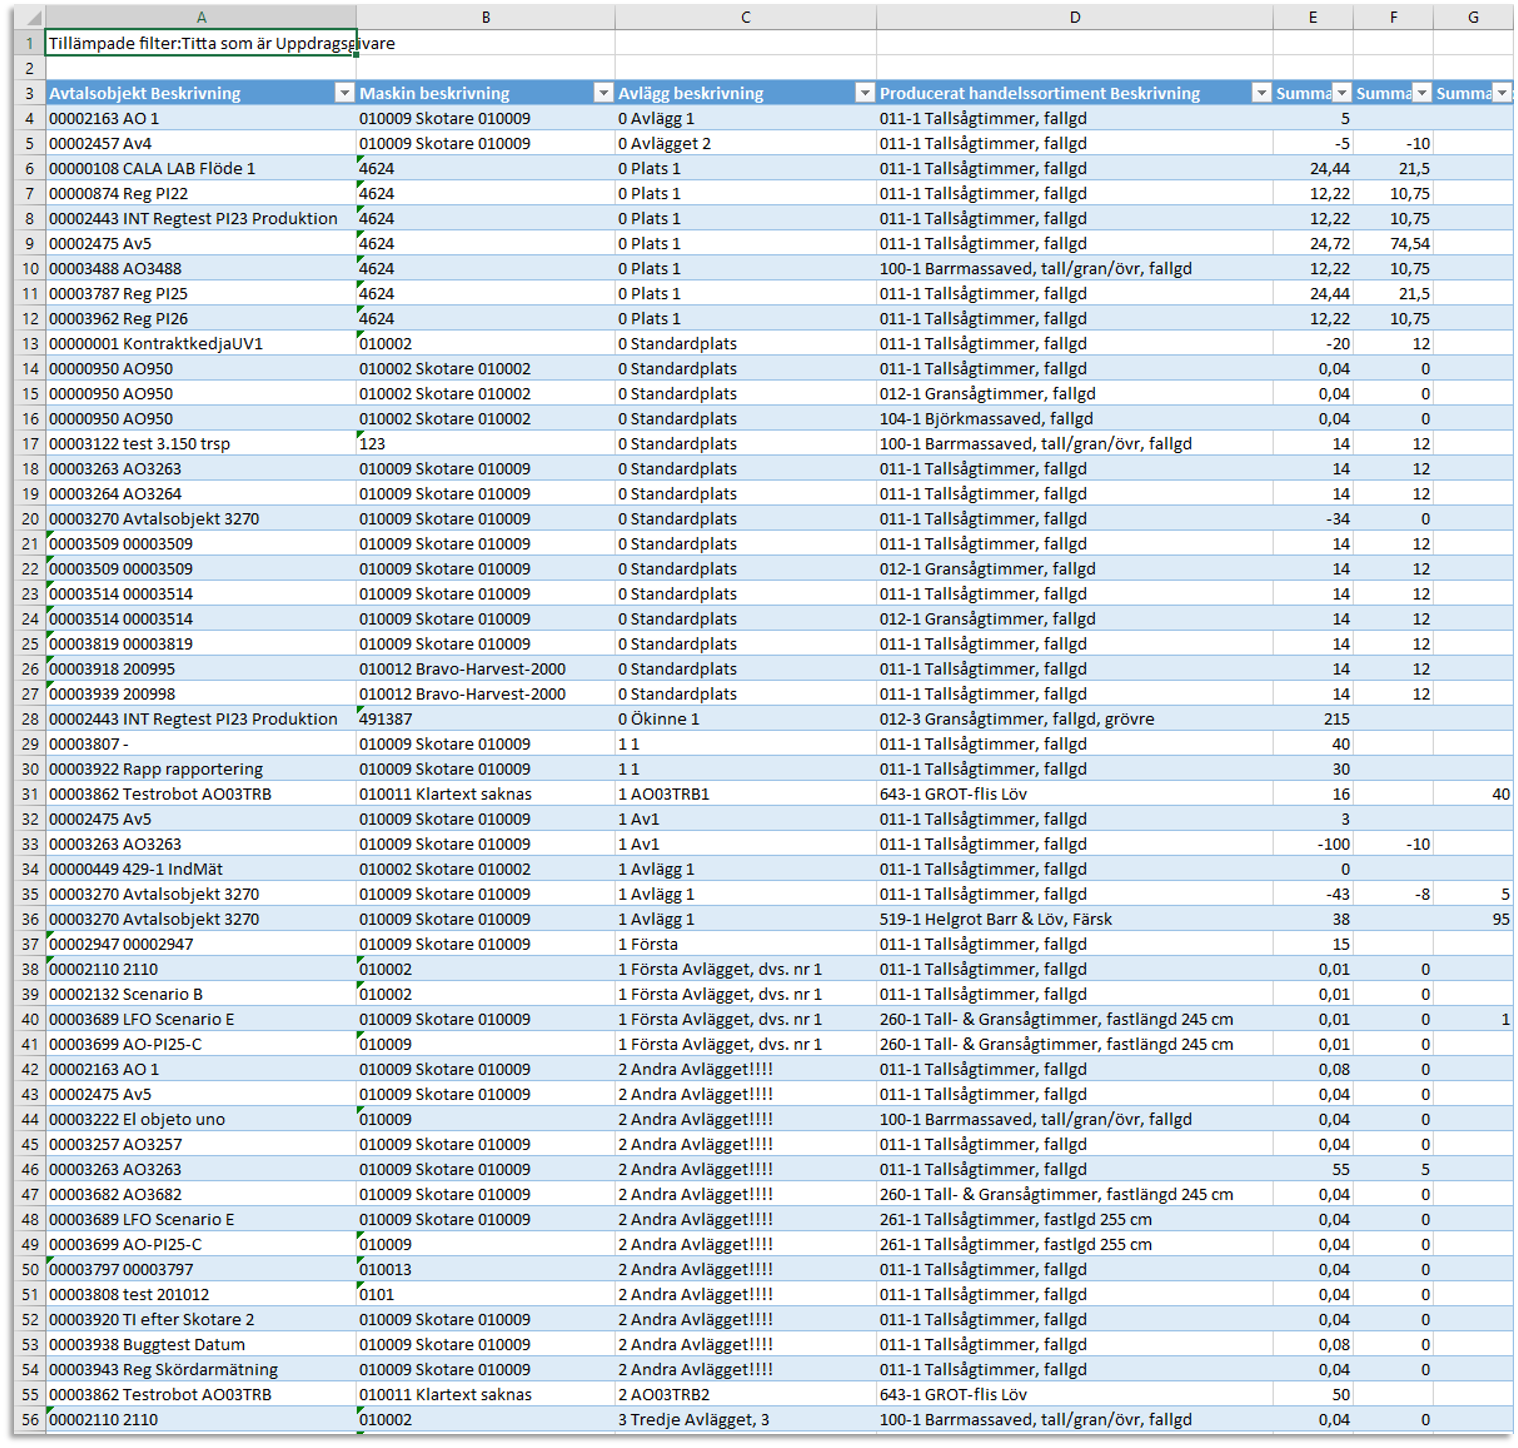Image resolution: width=1518 pixels, height=1448 pixels.
Task: Select cell '00003682 AO3682'
Action: 201,1194
